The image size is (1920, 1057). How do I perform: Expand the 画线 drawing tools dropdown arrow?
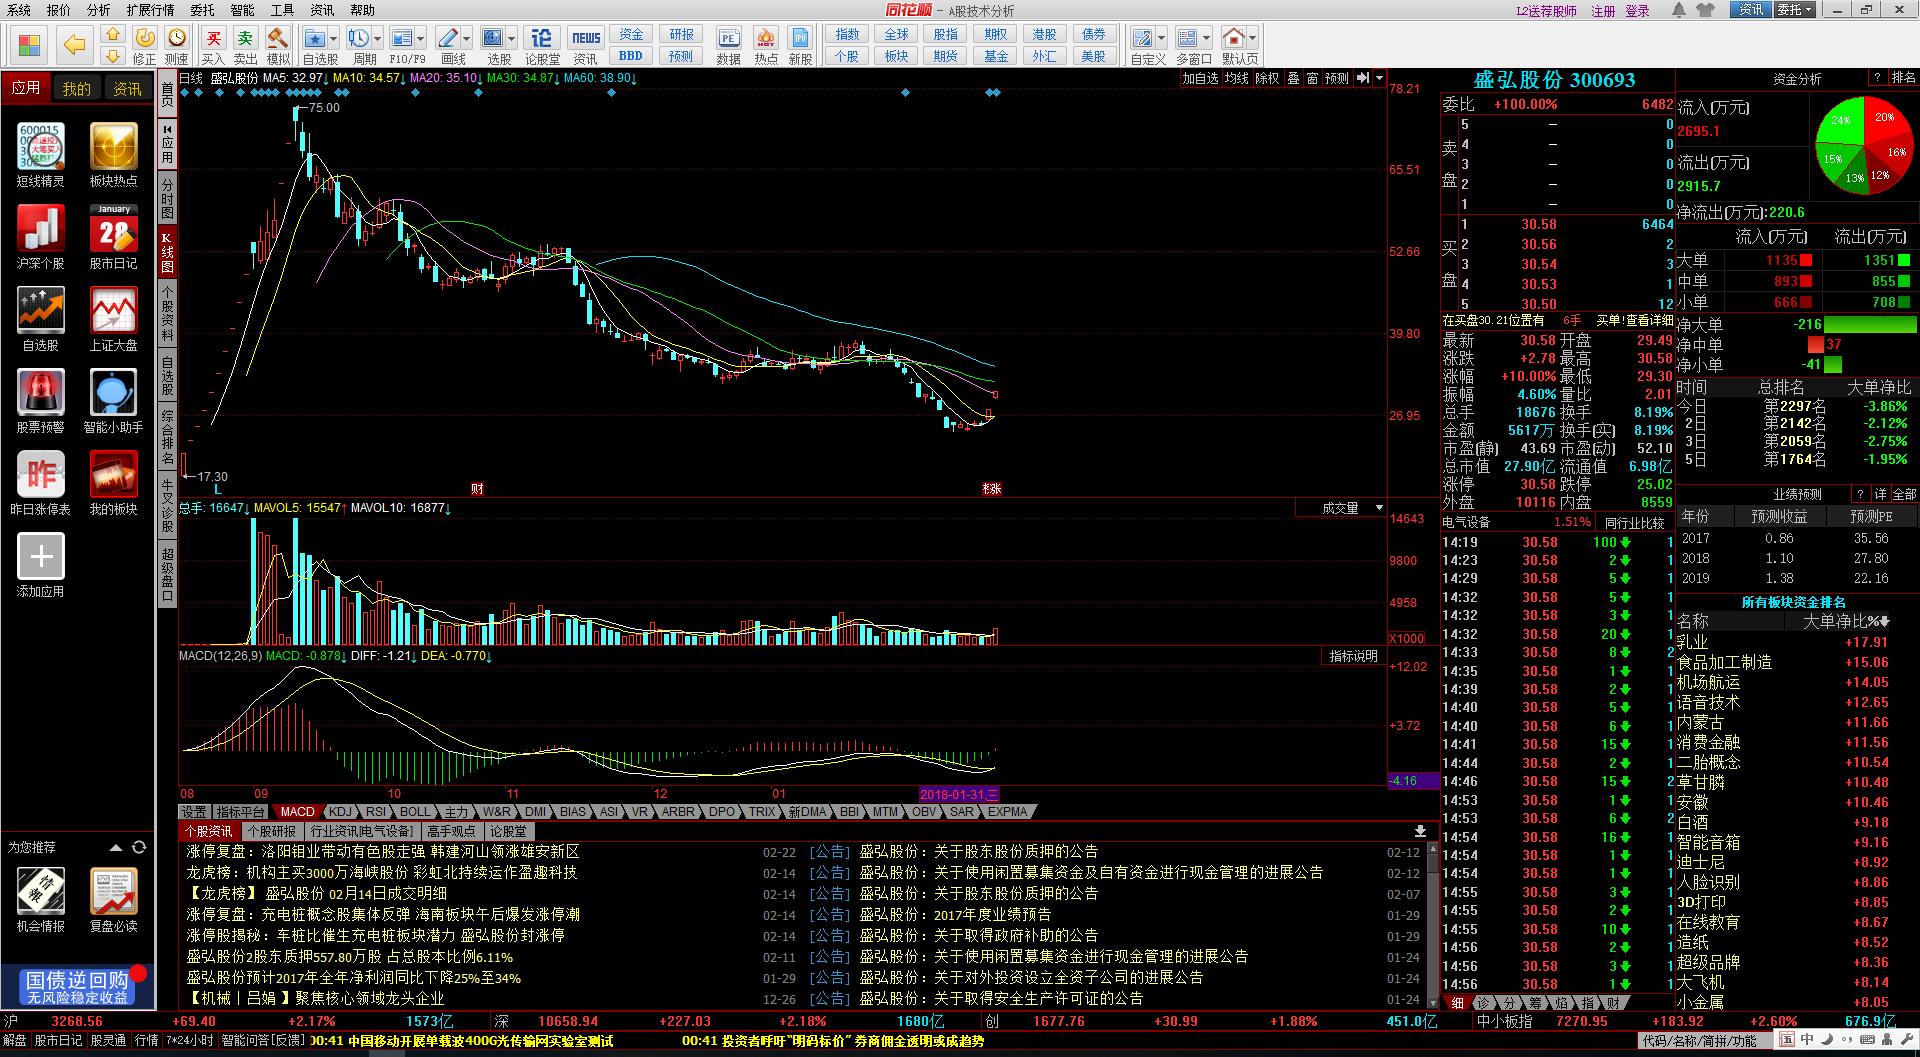click(465, 39)
